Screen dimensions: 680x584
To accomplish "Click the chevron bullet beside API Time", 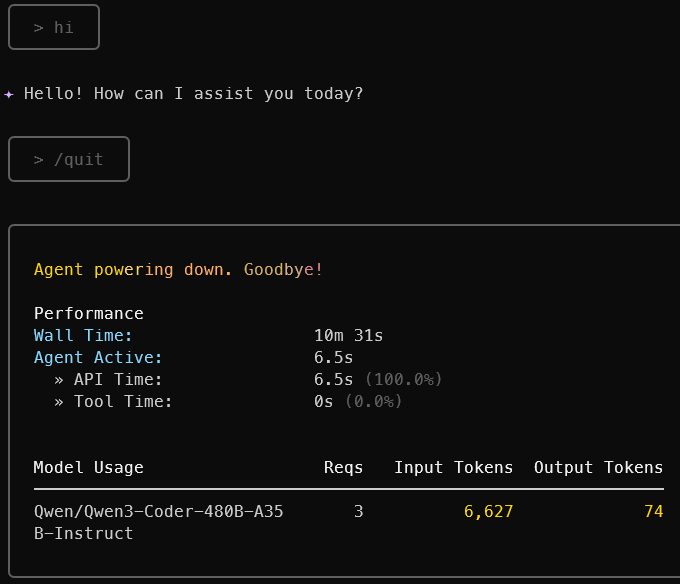I will point(59,380).
